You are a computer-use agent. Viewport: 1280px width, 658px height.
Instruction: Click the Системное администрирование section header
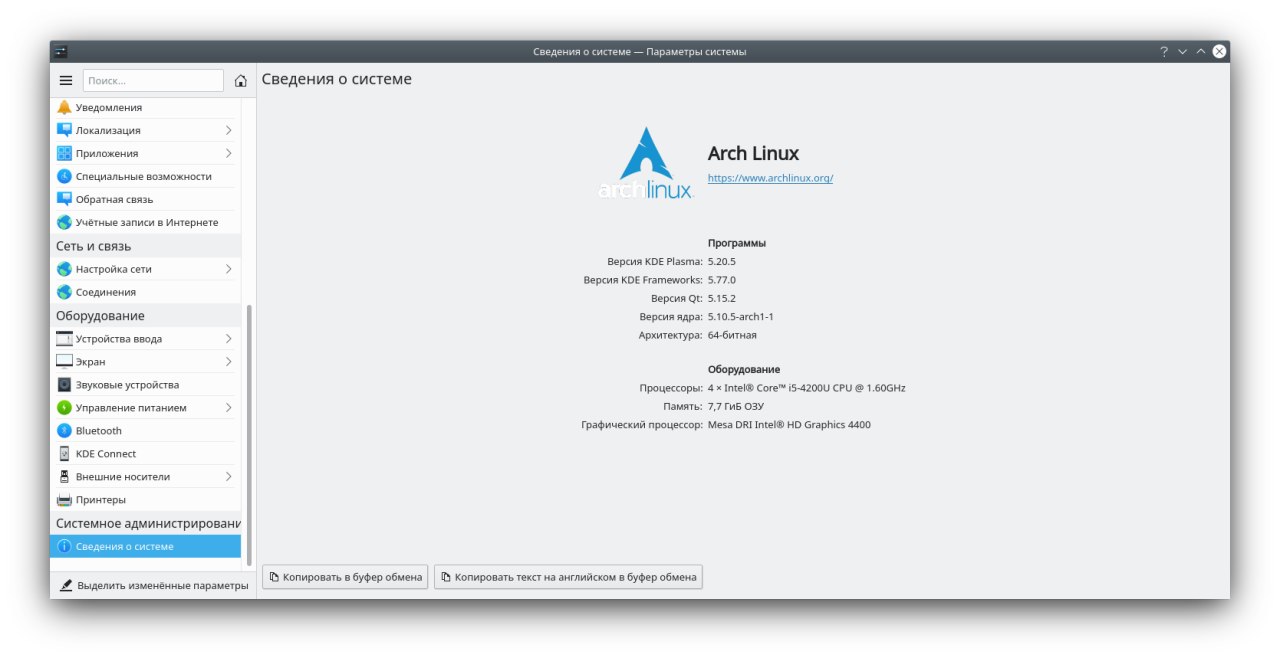pyautogui.click(x=148, y=523)
